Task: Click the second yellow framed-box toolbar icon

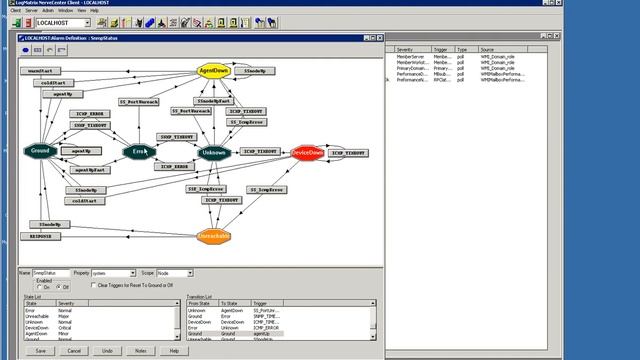Action: click(233, 23)
